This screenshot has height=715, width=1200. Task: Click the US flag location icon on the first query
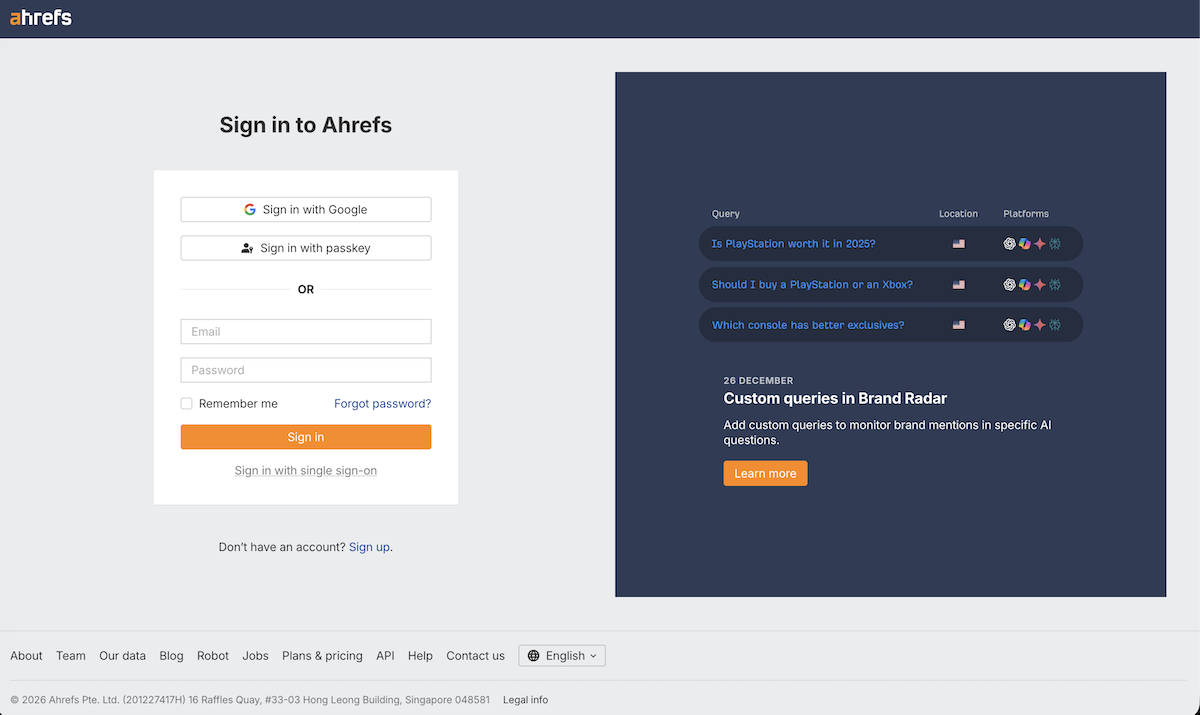[x=958, y=243]
